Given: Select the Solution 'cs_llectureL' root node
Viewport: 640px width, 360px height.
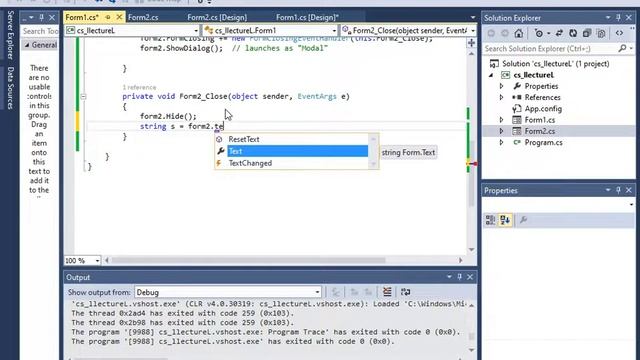Looking at the screenshot, I should click(556, 64).
